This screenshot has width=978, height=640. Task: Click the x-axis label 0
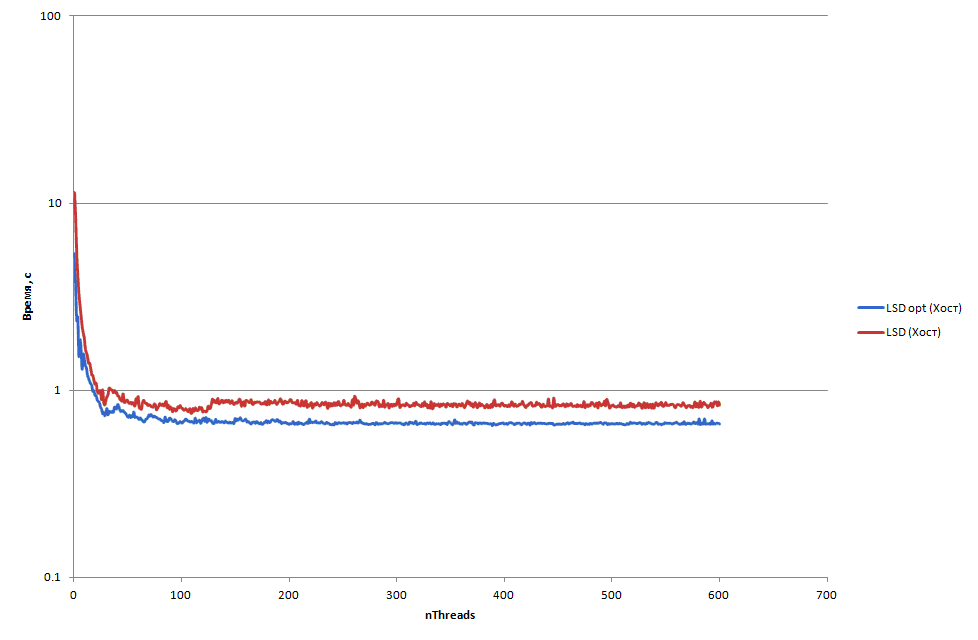[x=74, y=595]
